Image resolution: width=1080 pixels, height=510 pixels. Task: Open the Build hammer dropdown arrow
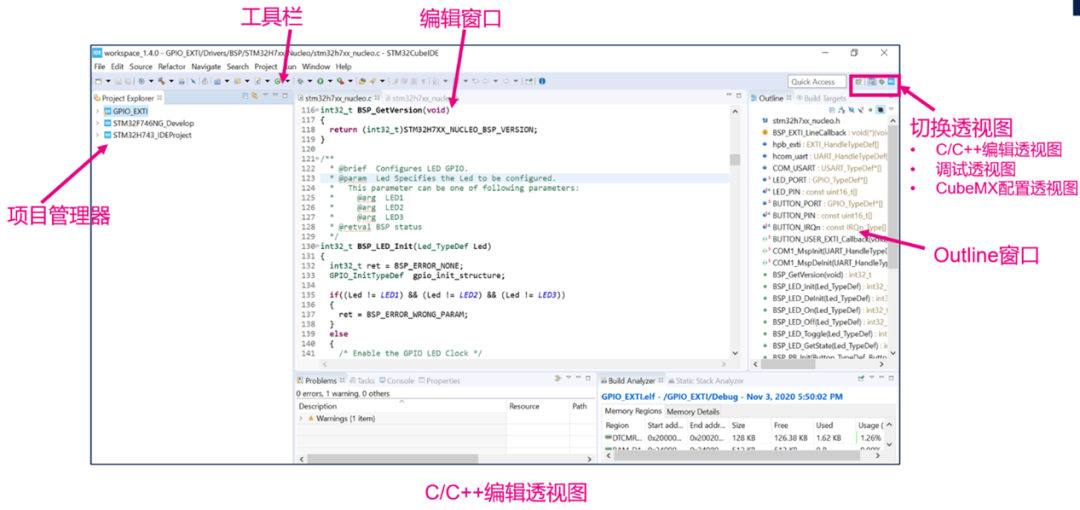click(x=172, y=81)
